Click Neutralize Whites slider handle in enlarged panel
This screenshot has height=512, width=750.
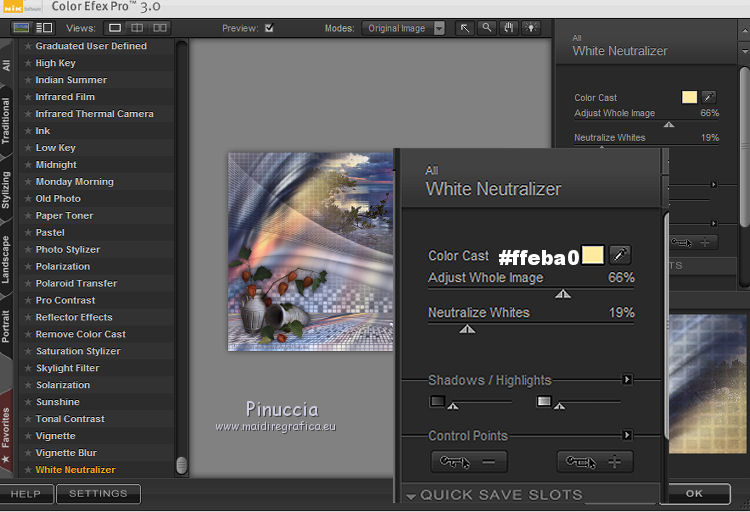coord(467,329)
